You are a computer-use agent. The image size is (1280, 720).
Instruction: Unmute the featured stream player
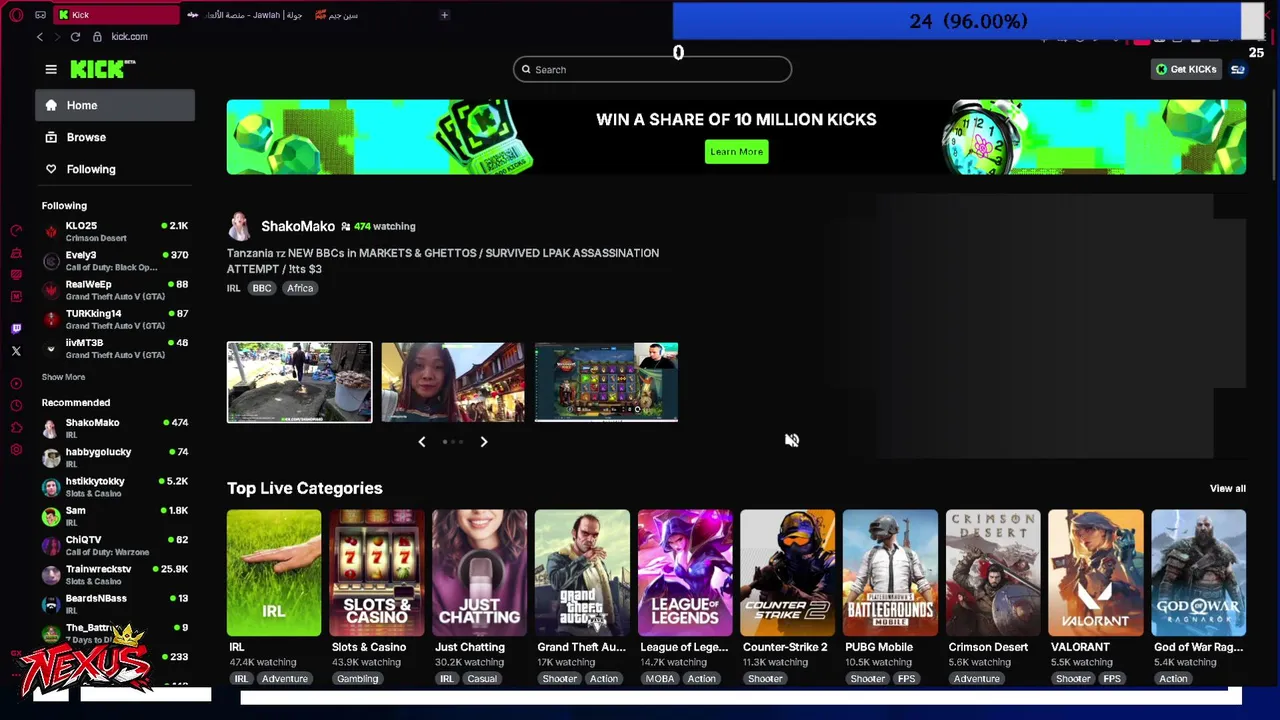click(x=791, y=440)
